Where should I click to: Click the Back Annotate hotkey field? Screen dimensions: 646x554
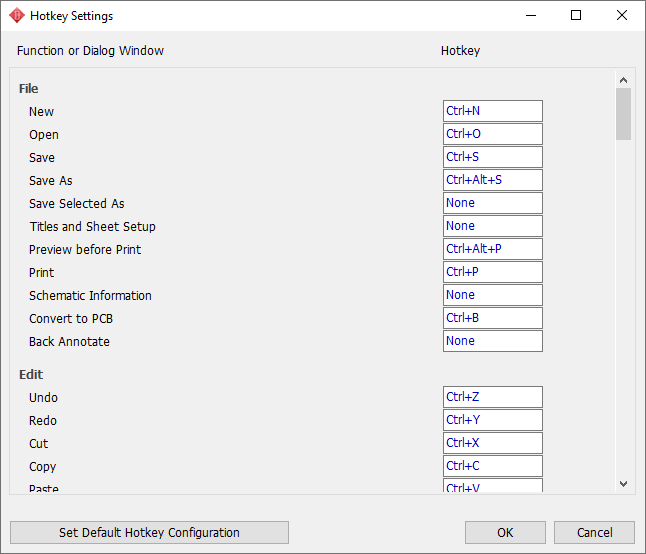493,341
